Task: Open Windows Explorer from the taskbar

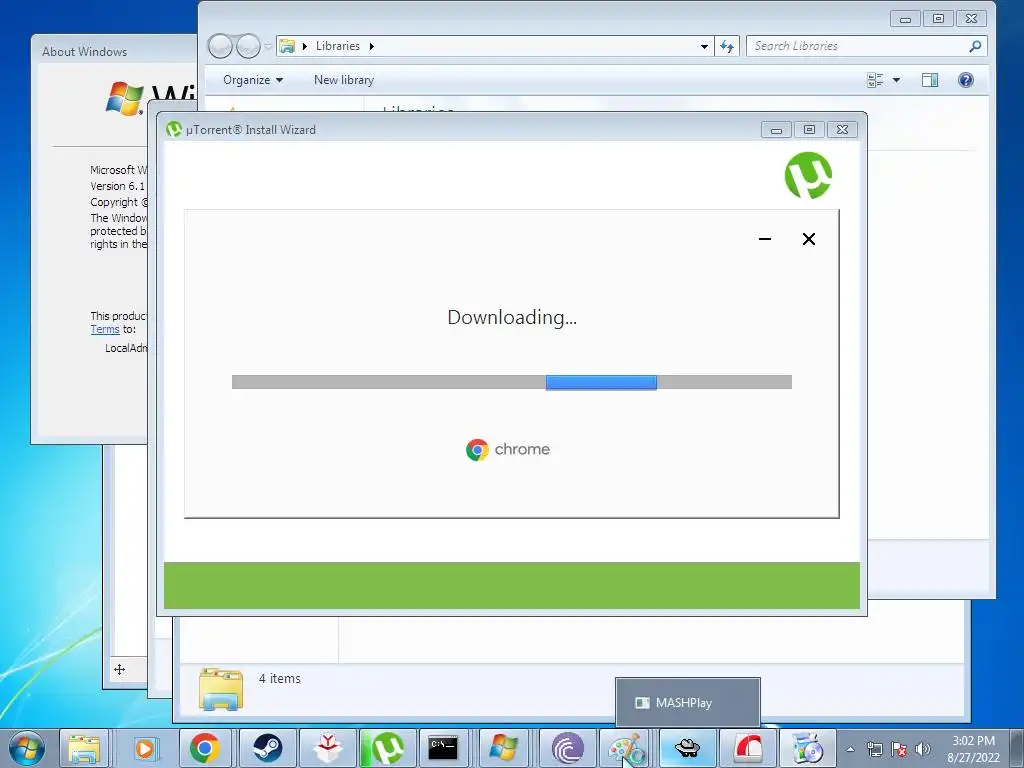Action: pyautogui.click(x=84, y=748)
